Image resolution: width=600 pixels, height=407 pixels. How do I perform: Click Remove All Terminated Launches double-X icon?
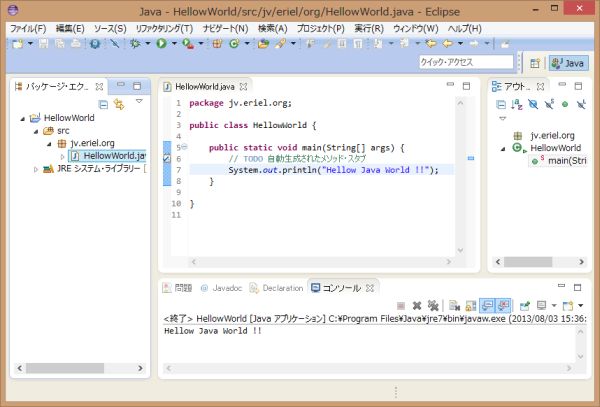pos(433,305)
